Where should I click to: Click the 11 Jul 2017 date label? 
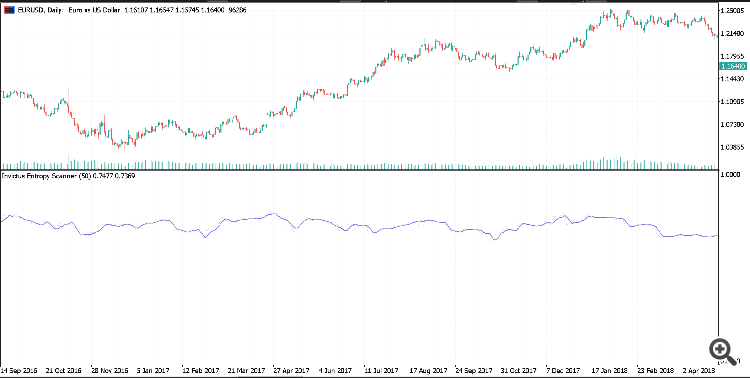tap(381, 370)
